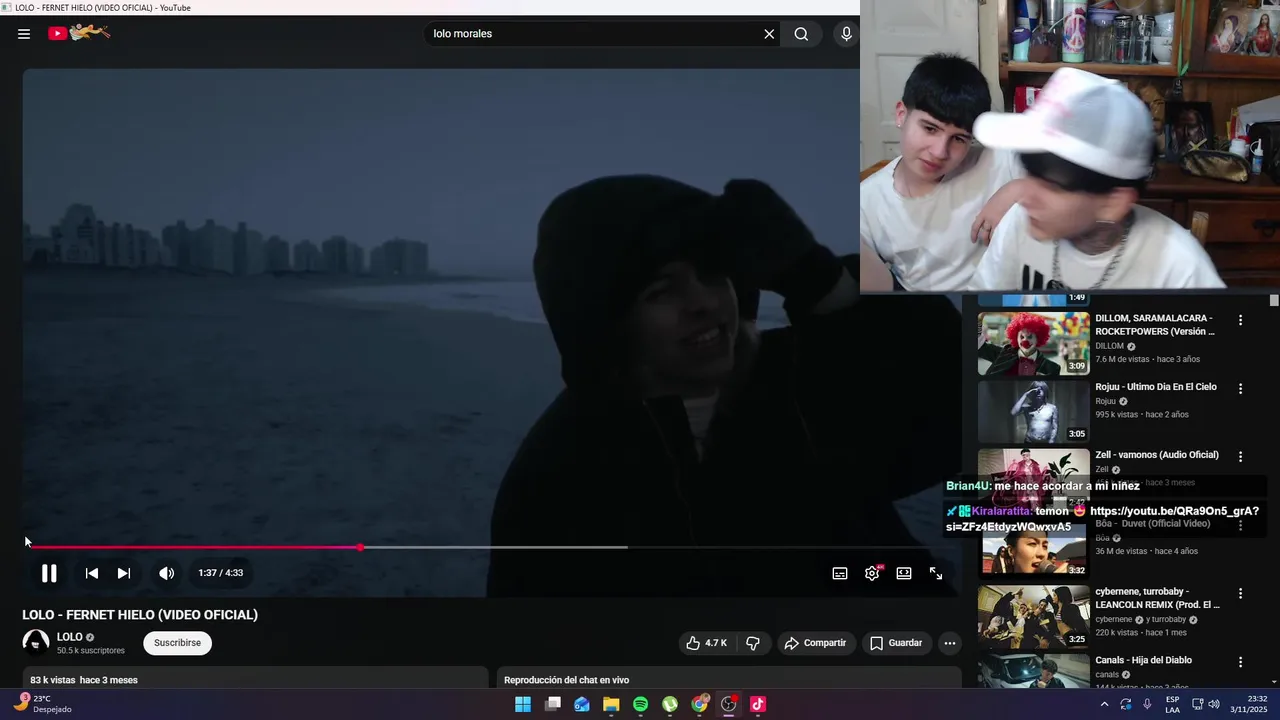The height and width of the screenshot is (720, 1280).
Task: Click the video title LOLO - FERNET HIELO
Action: pos(140,615)
